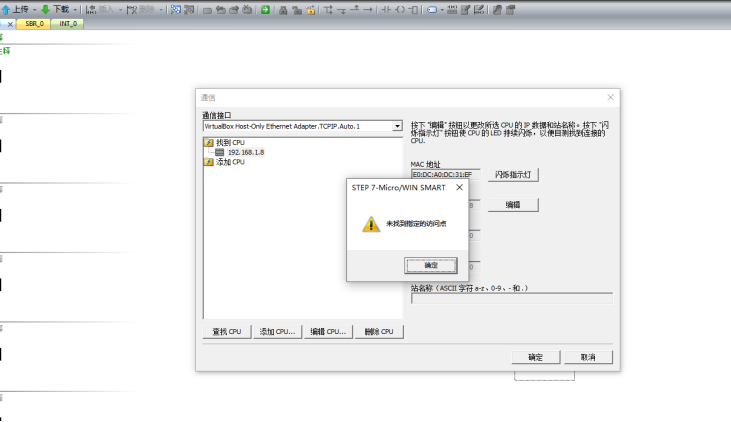Click the 通信接口 label
The width and height of the screenshot is (731, 422).
coord(217,115)
